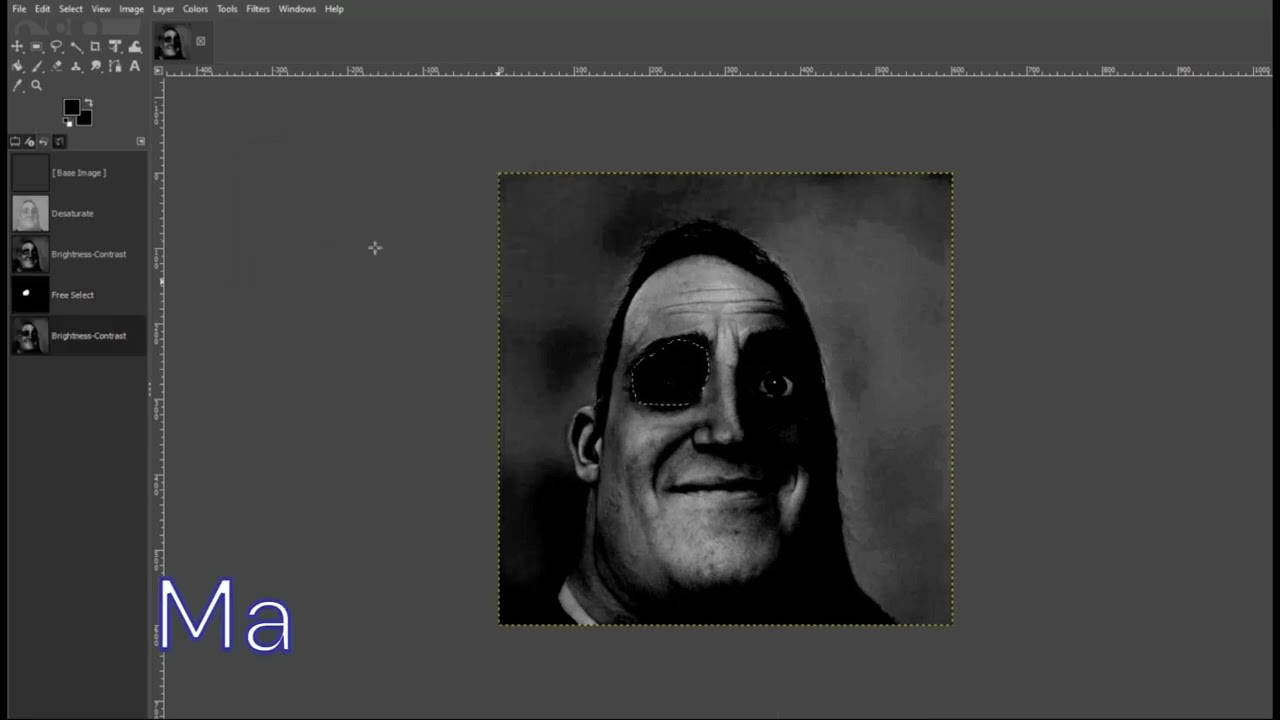The image size is (1280, 720).
Task: Select the open image tab thumbnail
Action: [172, 42]
